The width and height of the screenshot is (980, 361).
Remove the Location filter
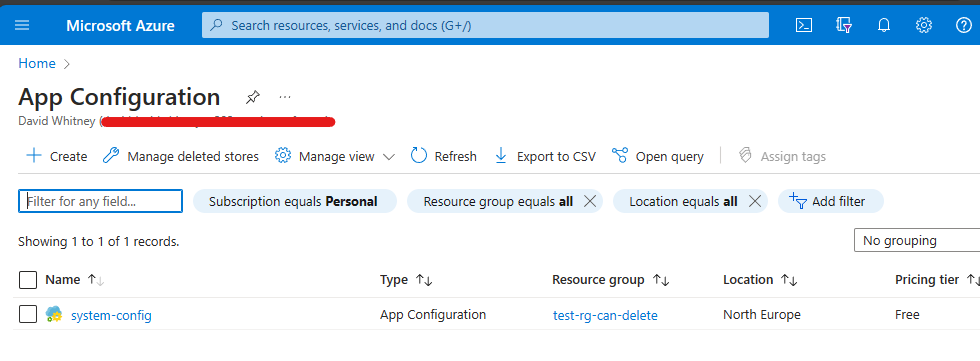754,201
